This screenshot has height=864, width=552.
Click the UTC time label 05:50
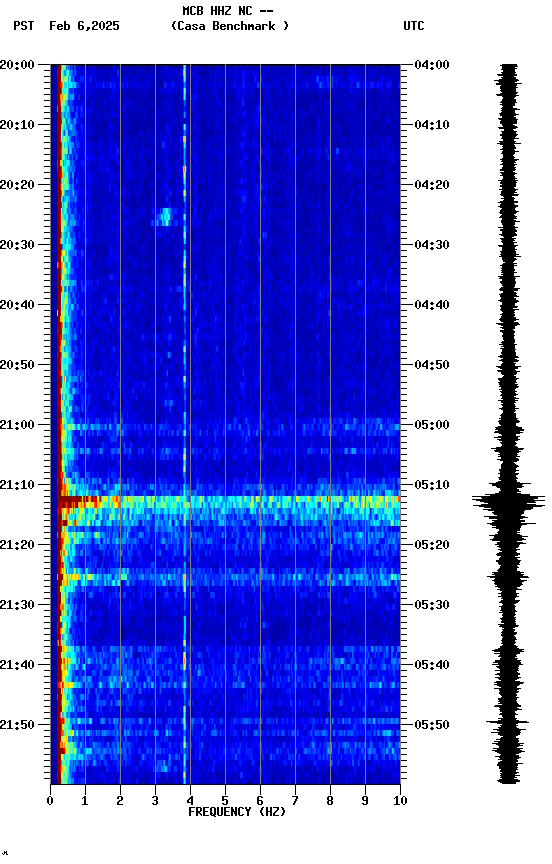tap(432, 725)
